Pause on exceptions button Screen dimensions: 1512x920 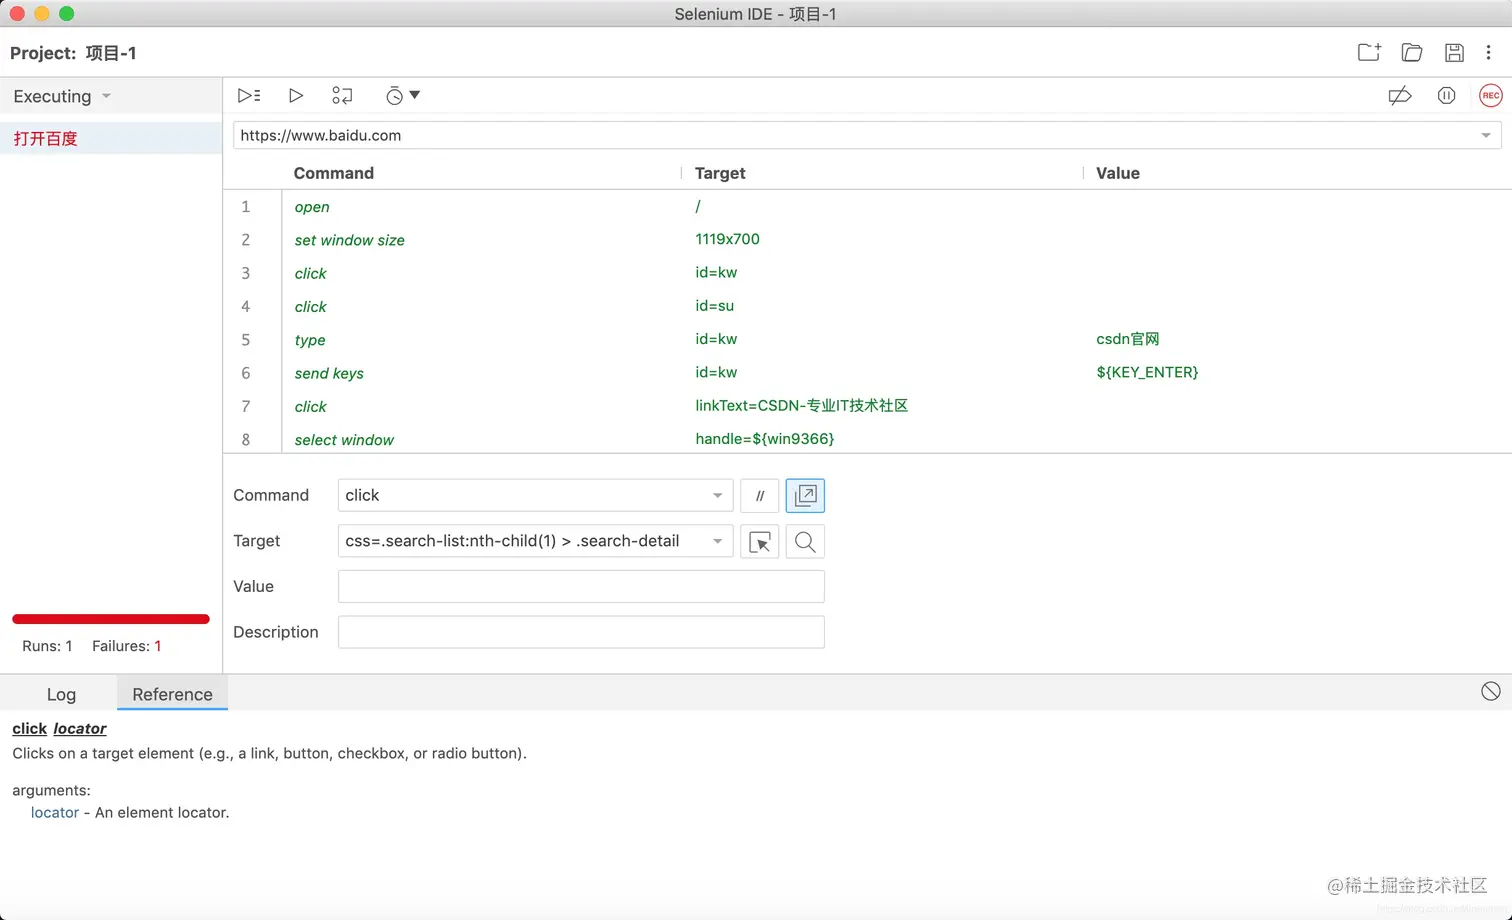(1446, 96)
